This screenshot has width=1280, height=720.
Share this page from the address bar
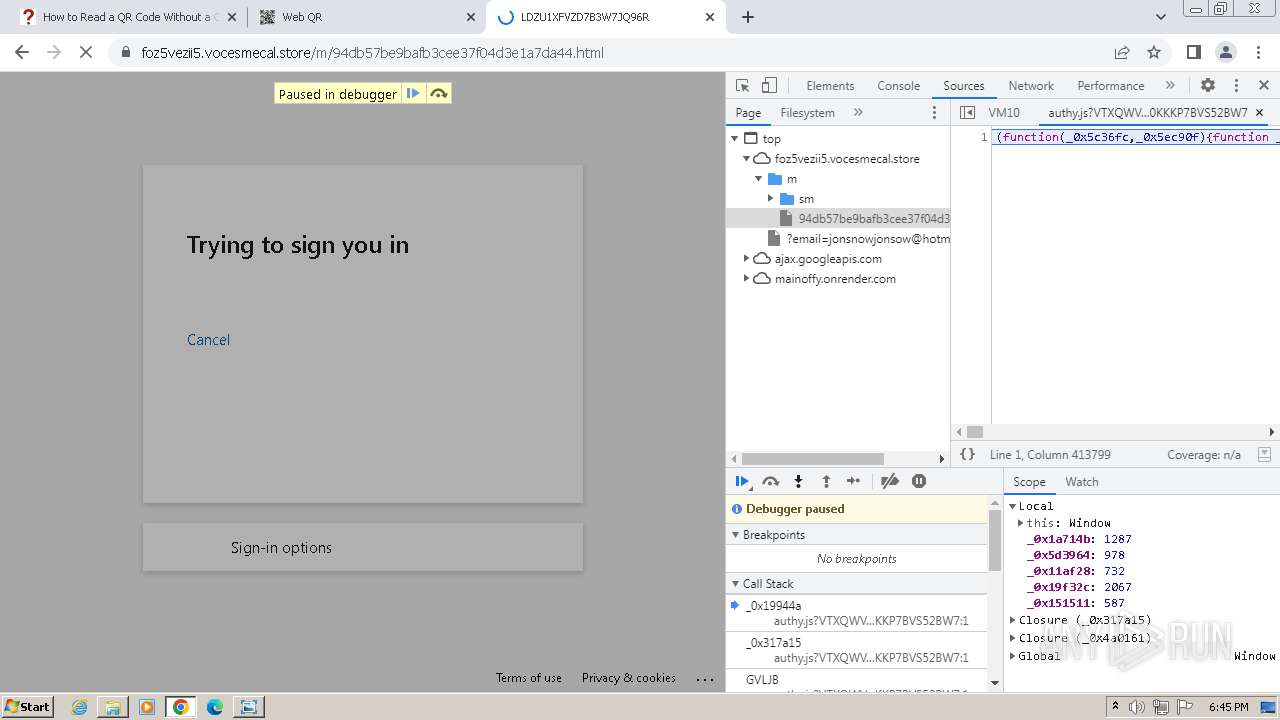click(x=1122, y=53)
